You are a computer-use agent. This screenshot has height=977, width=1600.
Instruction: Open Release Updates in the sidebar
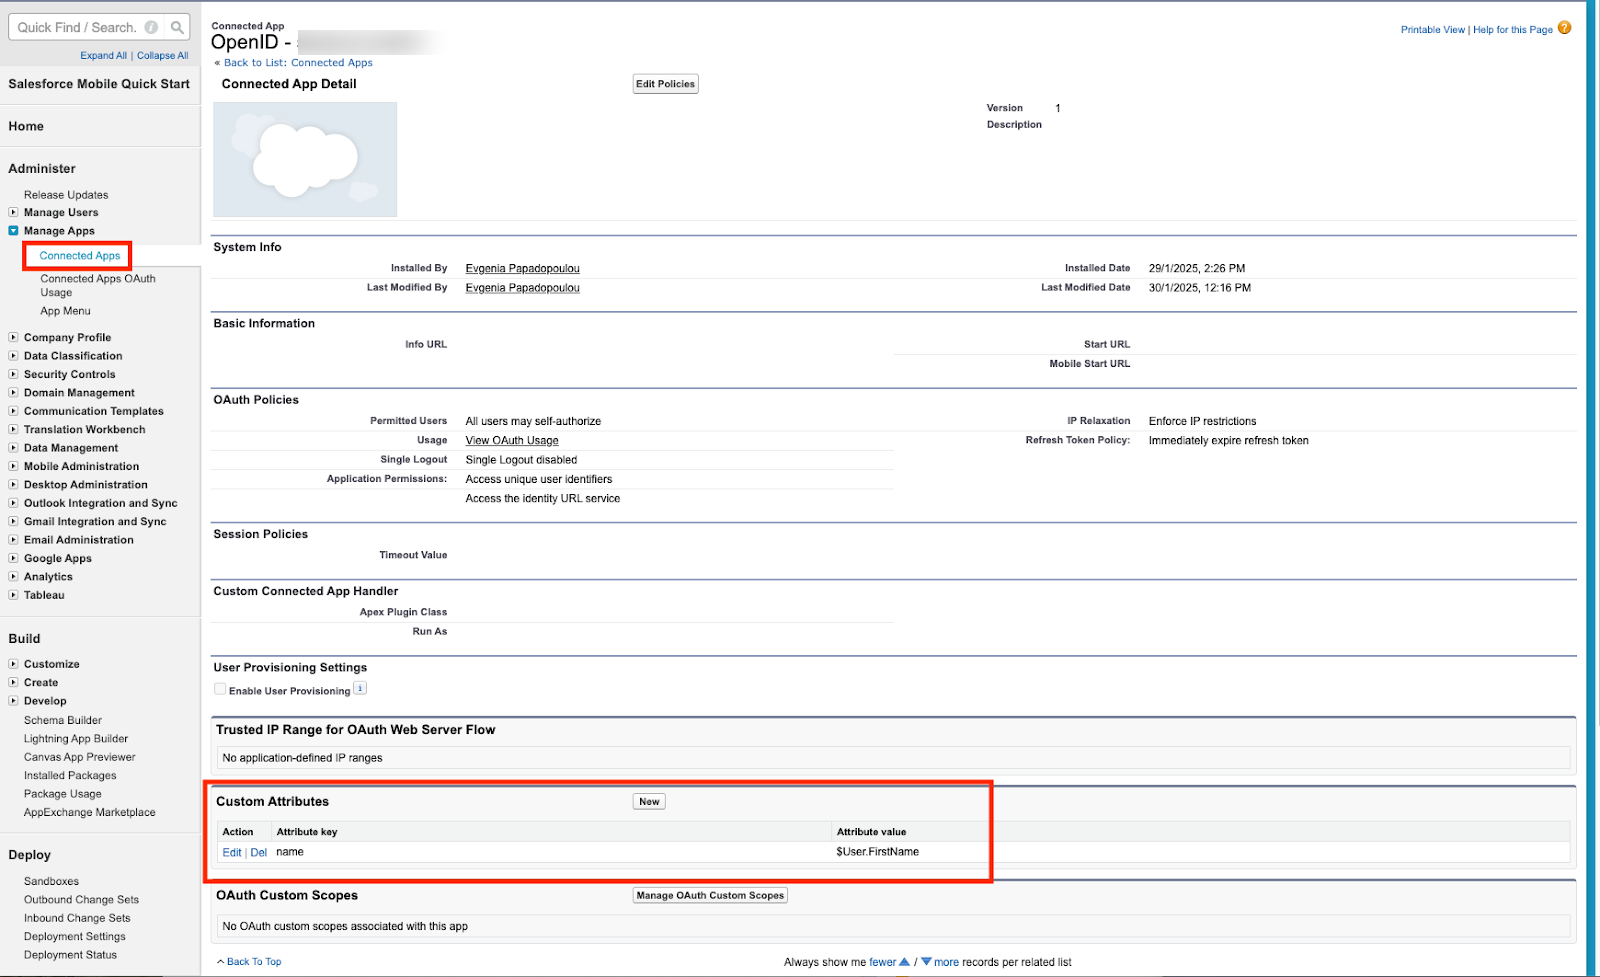click(x=66, y=195)
